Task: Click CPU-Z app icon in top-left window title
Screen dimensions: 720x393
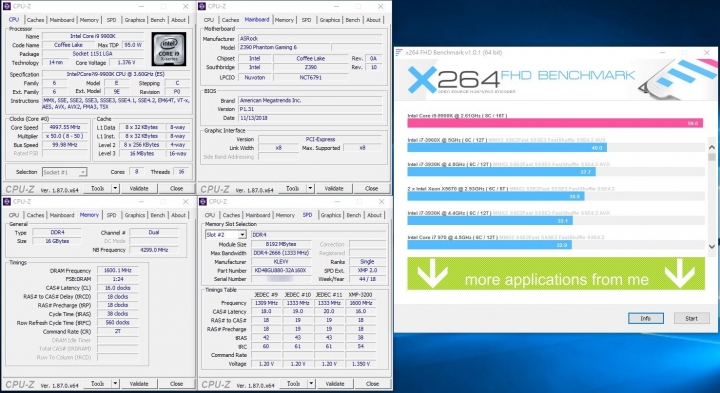Action: tap(6, 6)
